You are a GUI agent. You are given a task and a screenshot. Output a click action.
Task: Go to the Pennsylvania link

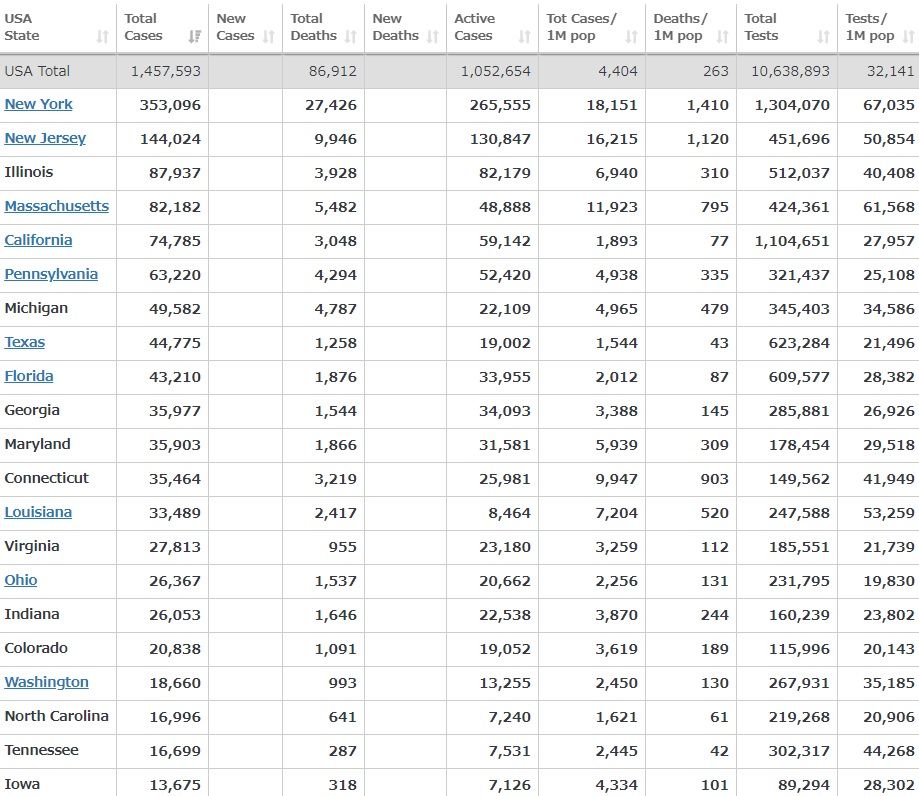click(x=51, y=274)
